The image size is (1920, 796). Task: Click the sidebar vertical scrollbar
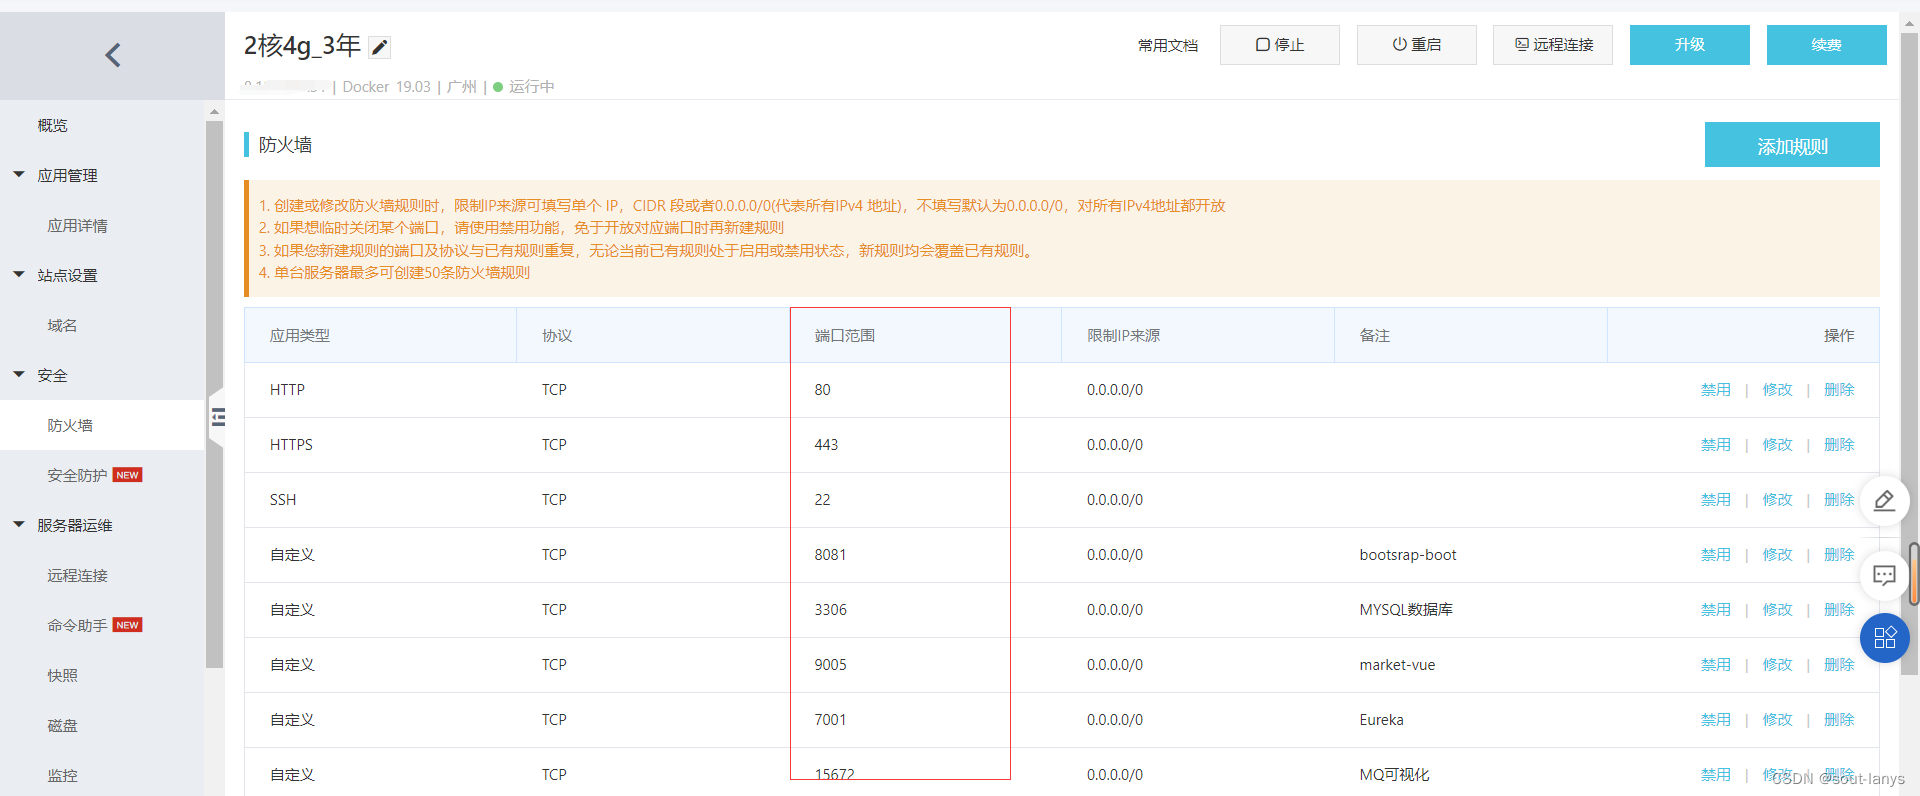tap(214, 394)
